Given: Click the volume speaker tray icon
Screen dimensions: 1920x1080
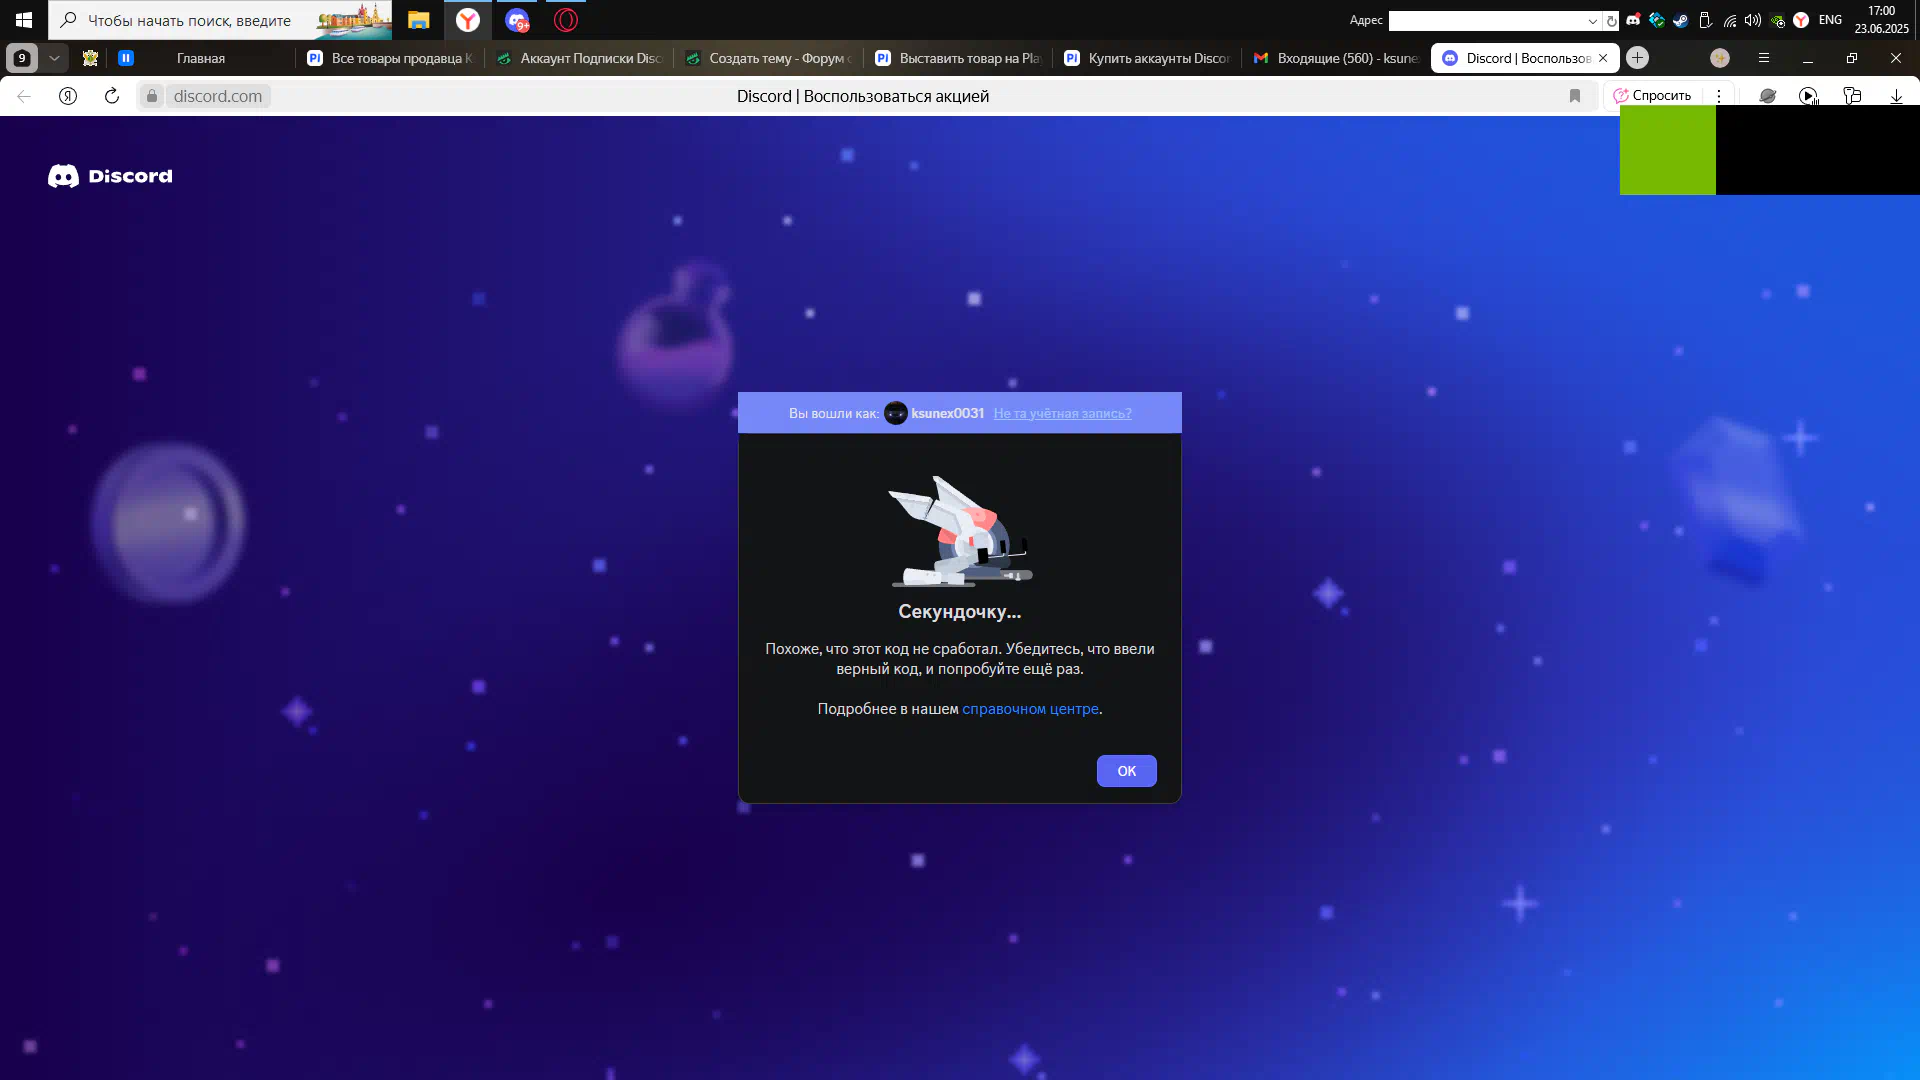Looking at the screenshot, I should coord(1753,20).
